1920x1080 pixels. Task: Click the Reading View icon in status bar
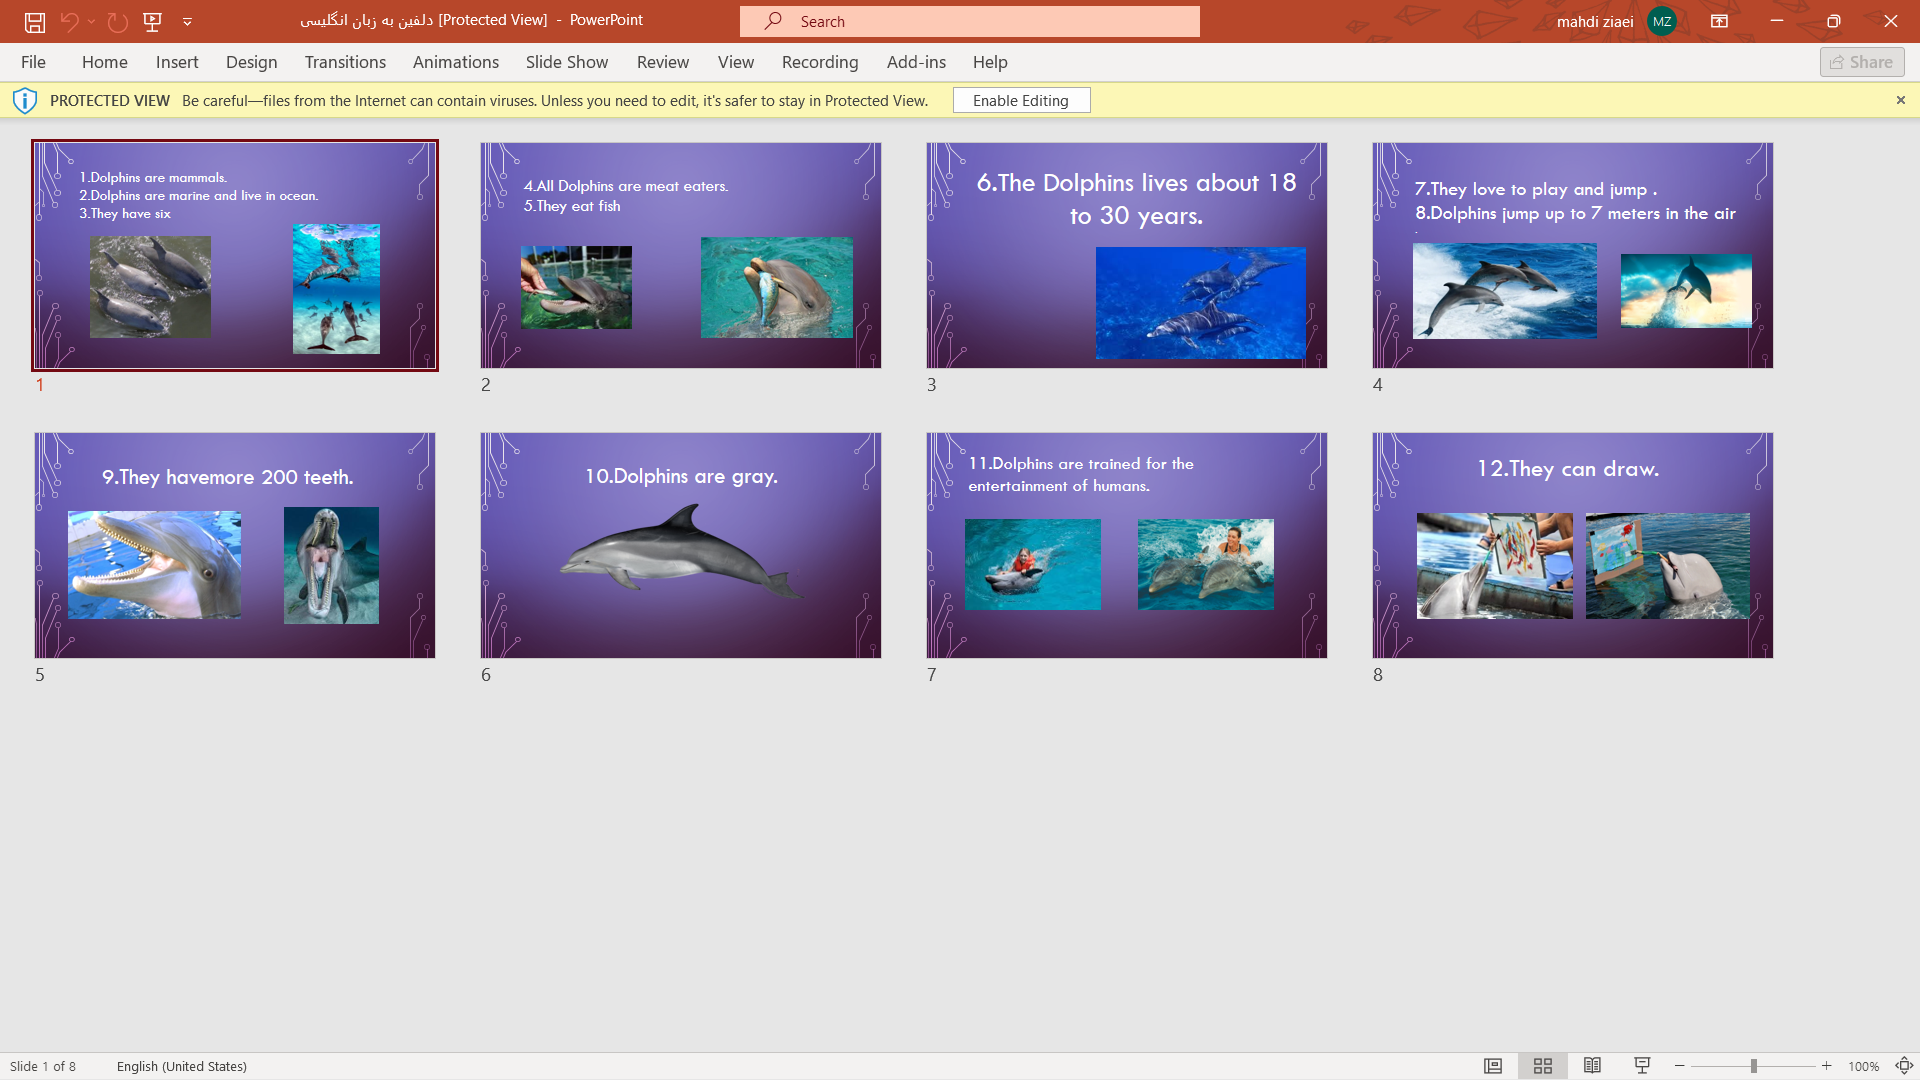(1593, 1065)
